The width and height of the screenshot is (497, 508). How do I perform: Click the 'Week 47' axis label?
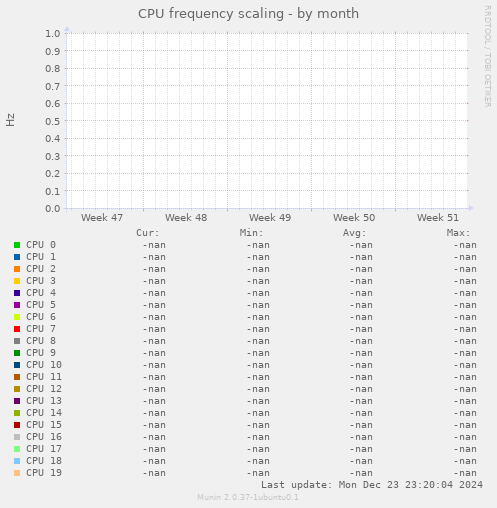coord(102,218)
